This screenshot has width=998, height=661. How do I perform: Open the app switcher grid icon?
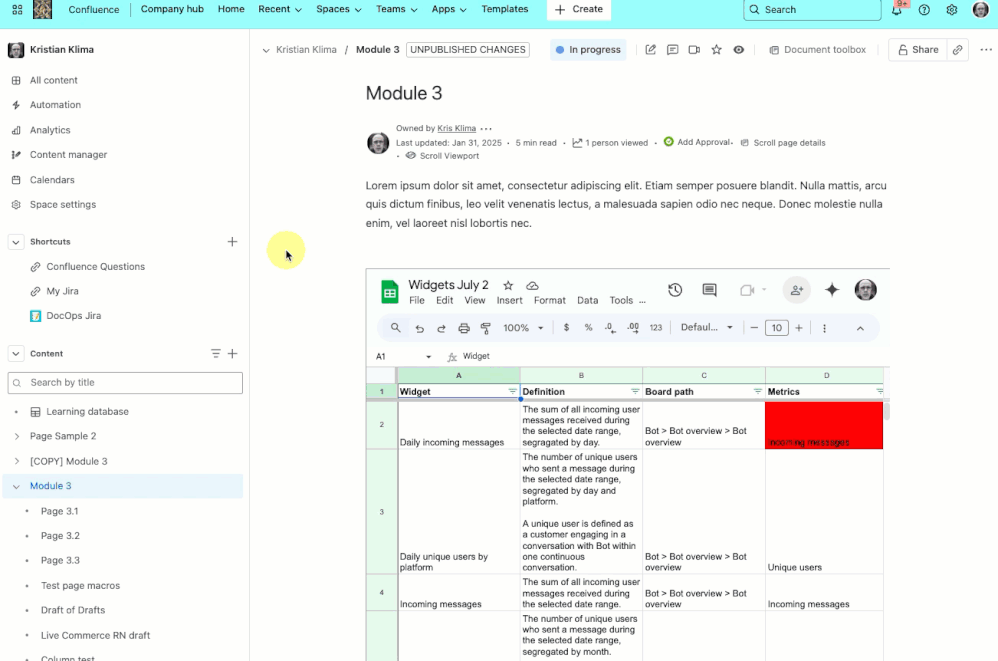point(17,10)
